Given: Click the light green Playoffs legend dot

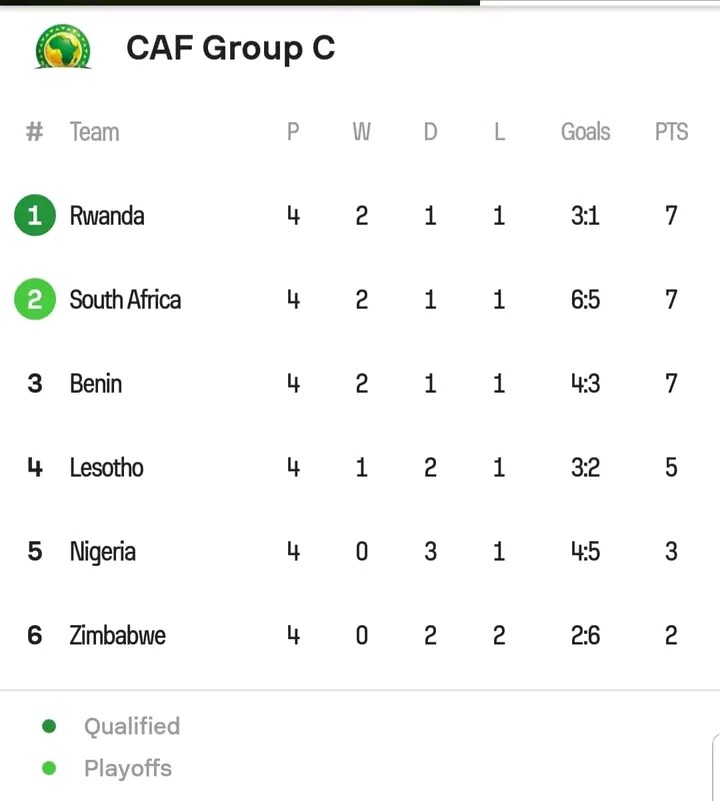Looking at the screenshot, I should pyautogui.click(x=49, y=768).
